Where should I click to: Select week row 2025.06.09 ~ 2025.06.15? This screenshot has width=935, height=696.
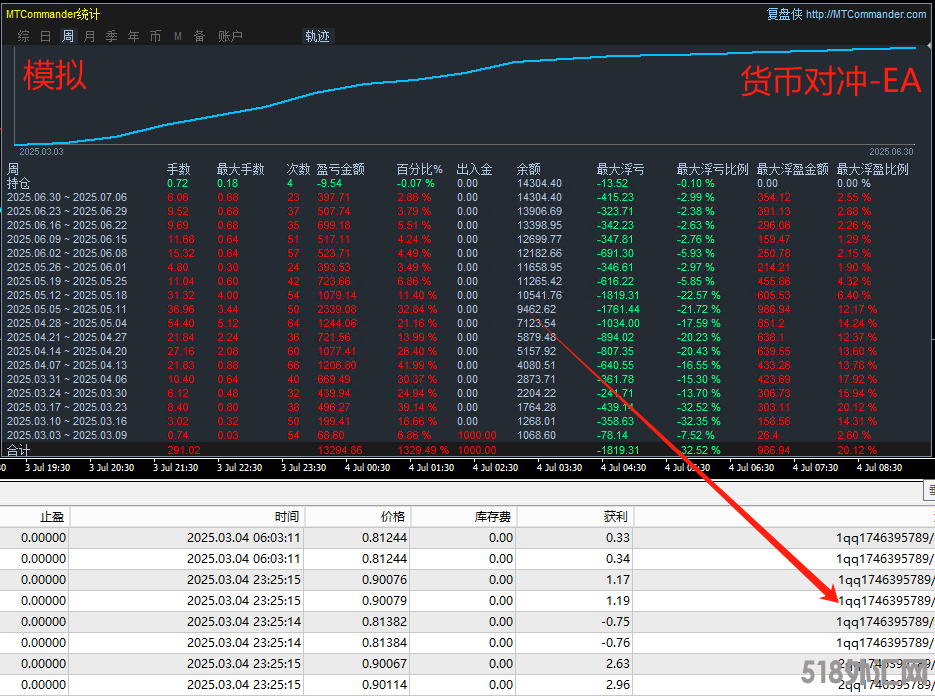coord(465,239)
